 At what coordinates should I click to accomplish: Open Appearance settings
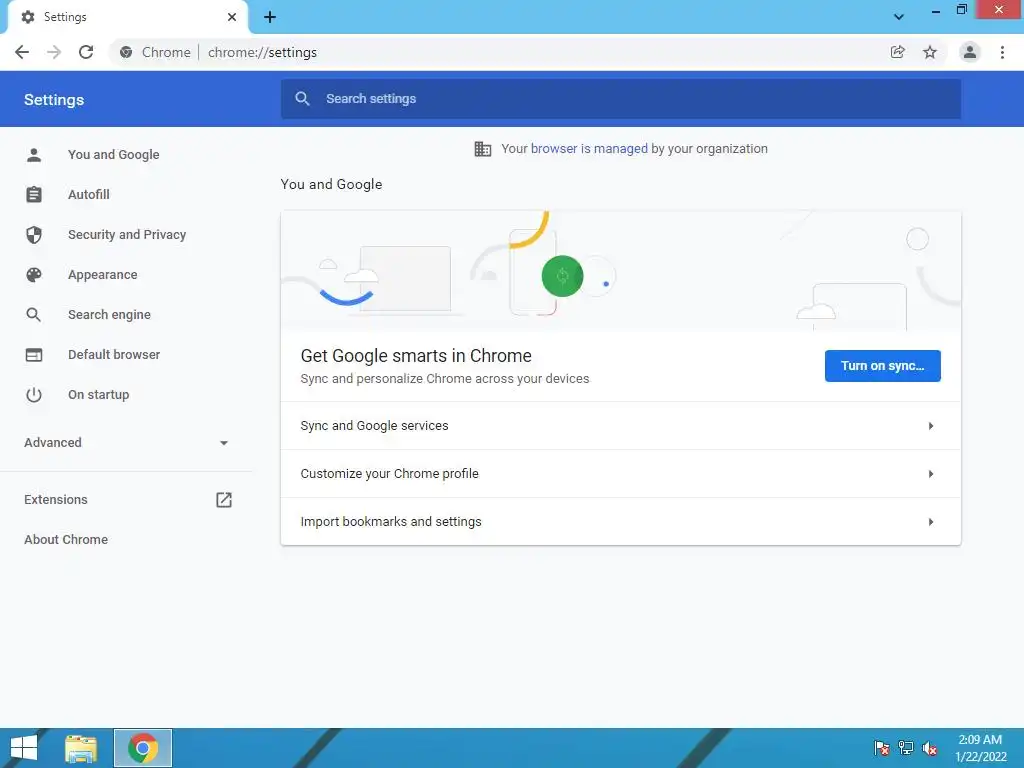pyautogui.click(x=103, y=275)
